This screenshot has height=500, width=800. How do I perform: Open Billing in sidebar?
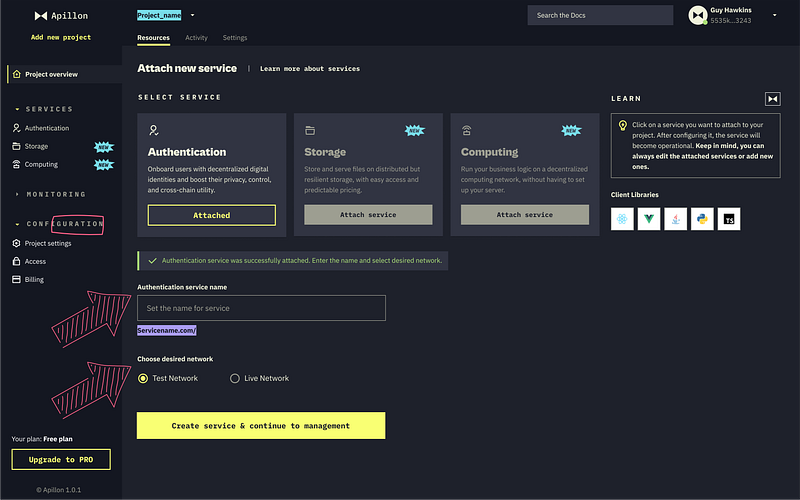coord(34,280)
